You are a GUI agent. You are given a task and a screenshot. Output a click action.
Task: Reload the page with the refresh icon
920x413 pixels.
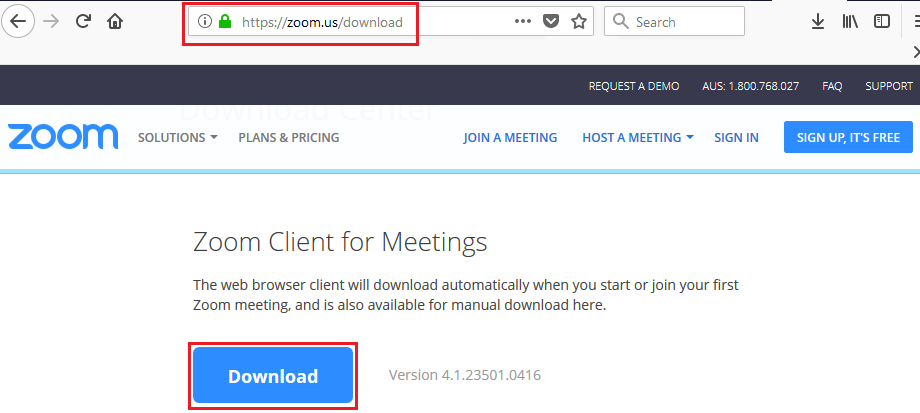coord(84,21)
